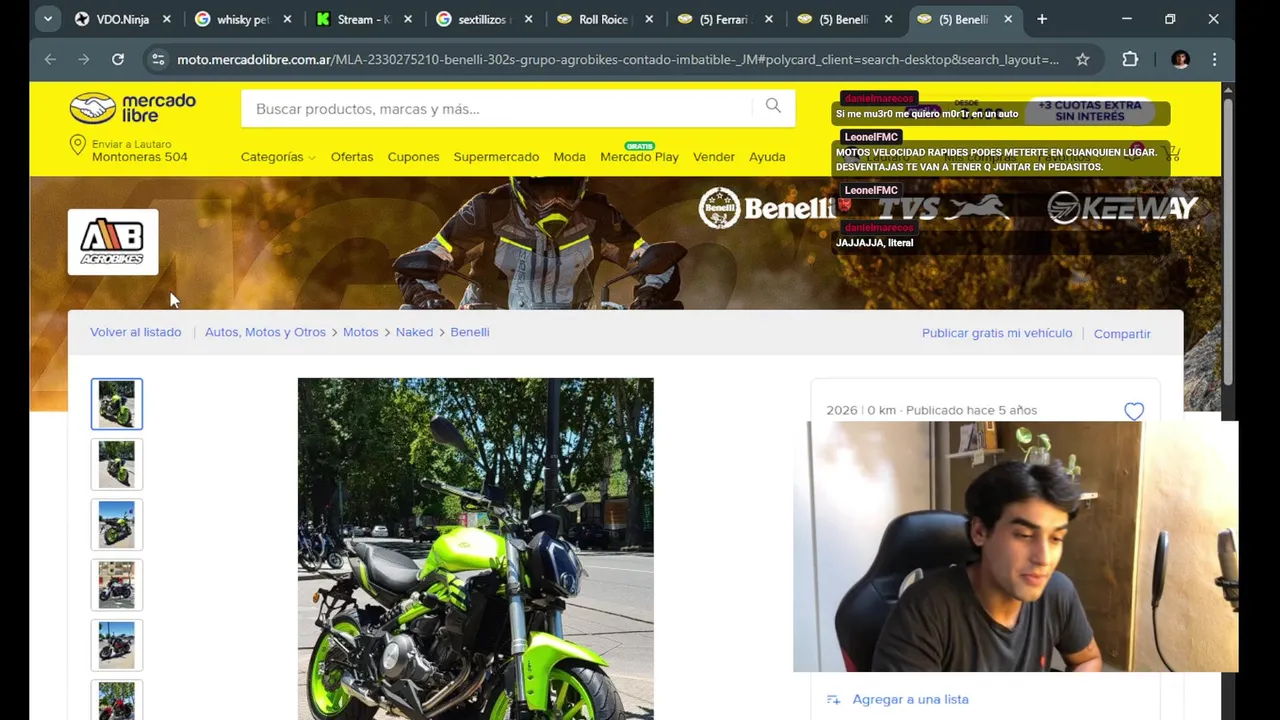The width and height of the screenshot is (1280, 720).
Task: Select the sixth thumbnail showing a red motorcycle
Action: (117, 700)
